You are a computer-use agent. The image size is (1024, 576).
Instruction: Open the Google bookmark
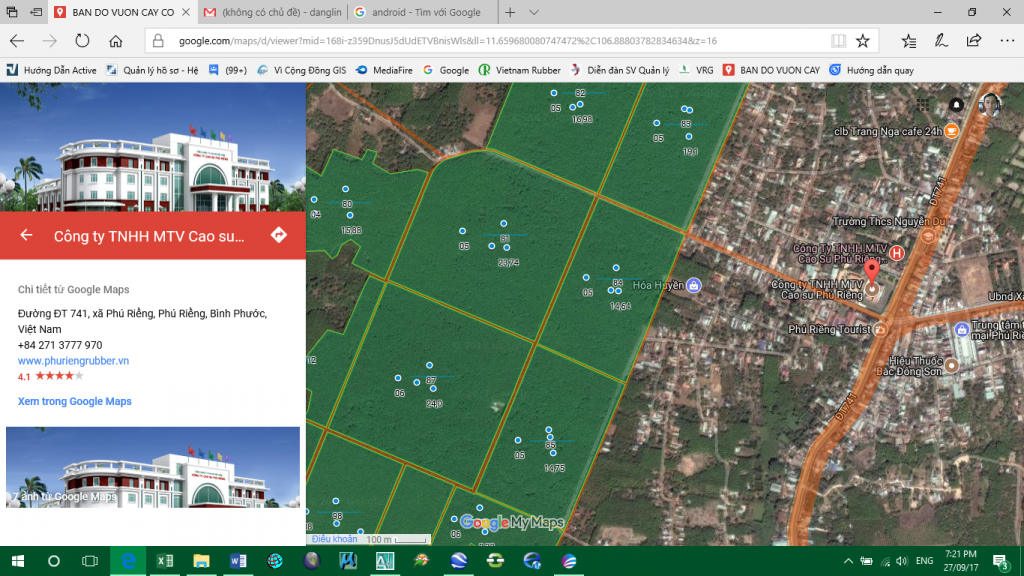point(445,71)
